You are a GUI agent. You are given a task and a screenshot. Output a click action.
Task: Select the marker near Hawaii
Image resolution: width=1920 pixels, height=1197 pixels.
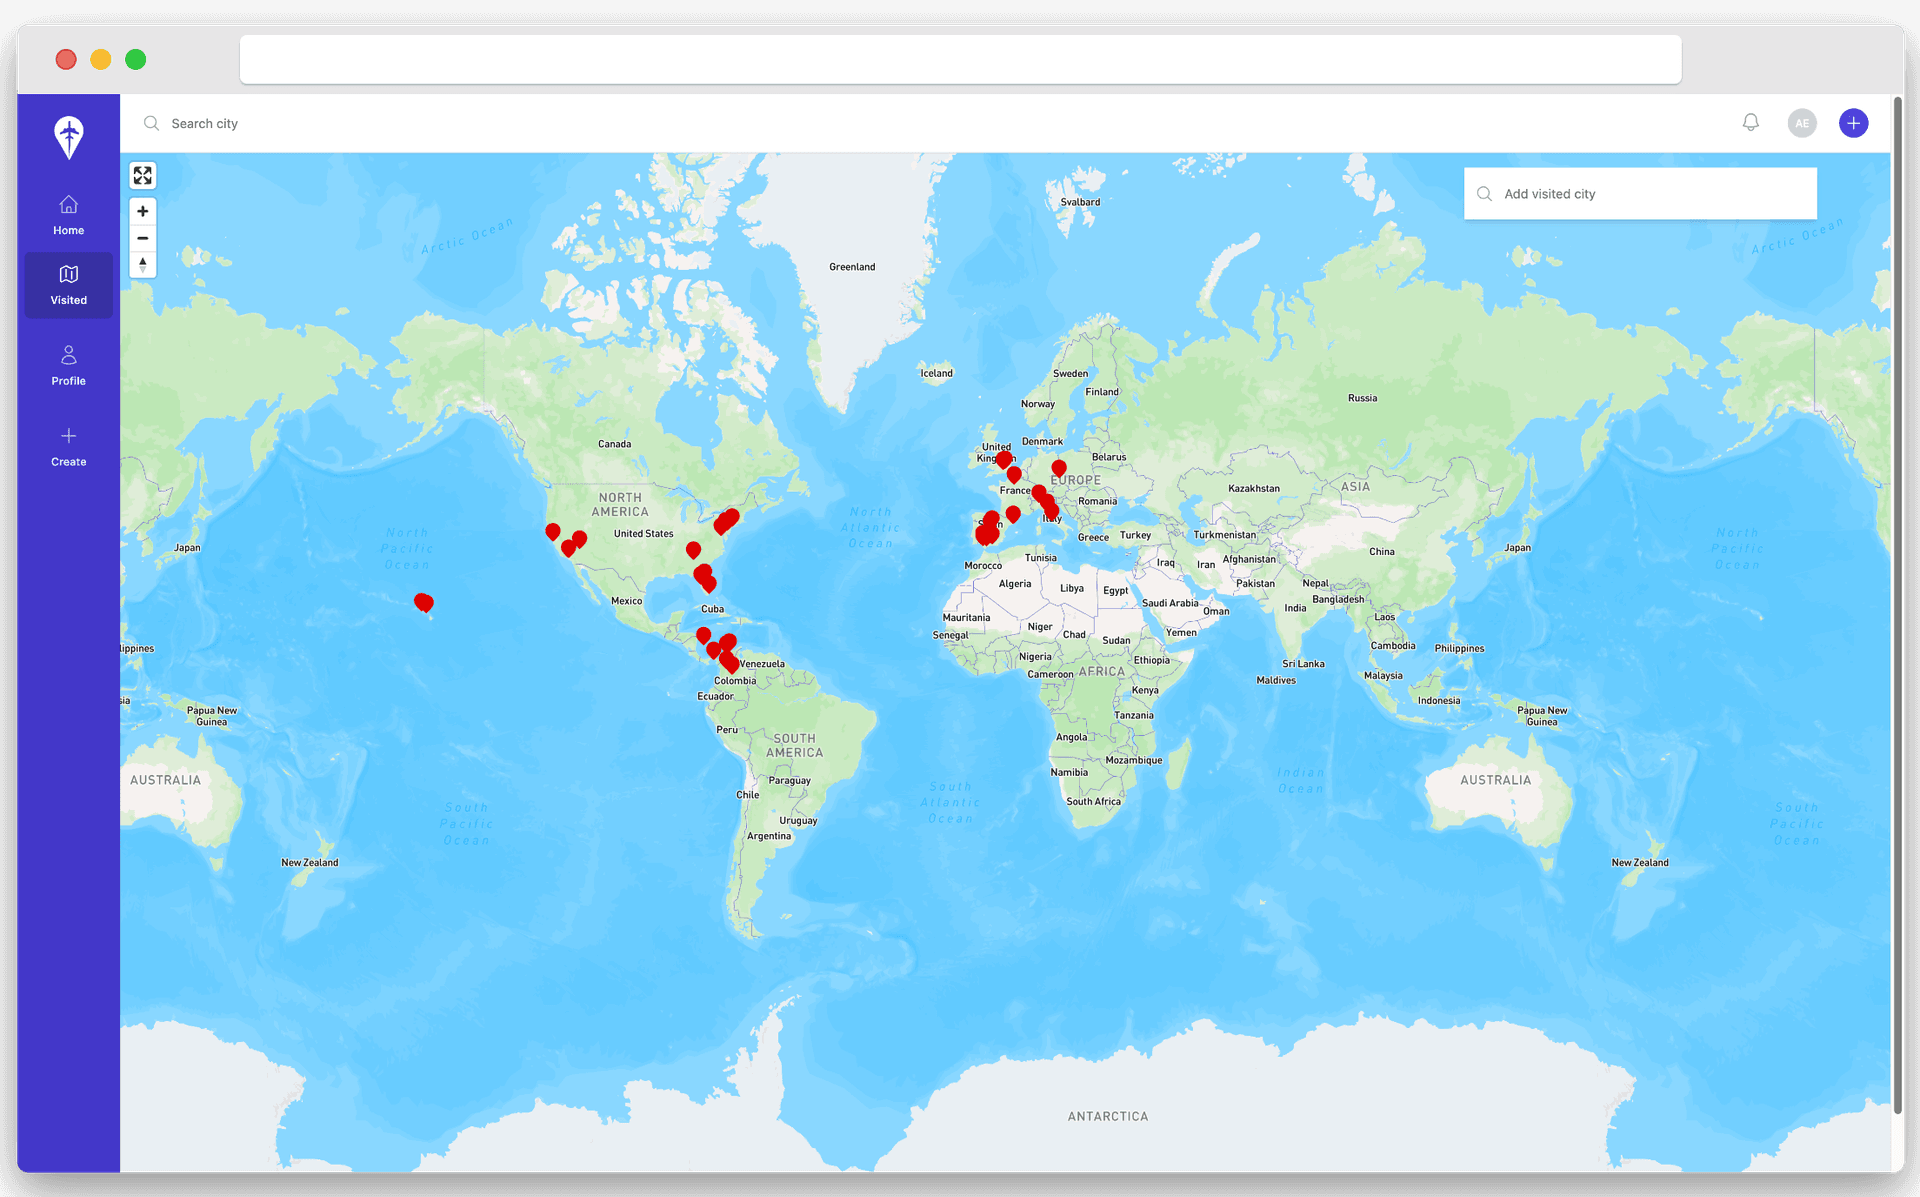423,602
